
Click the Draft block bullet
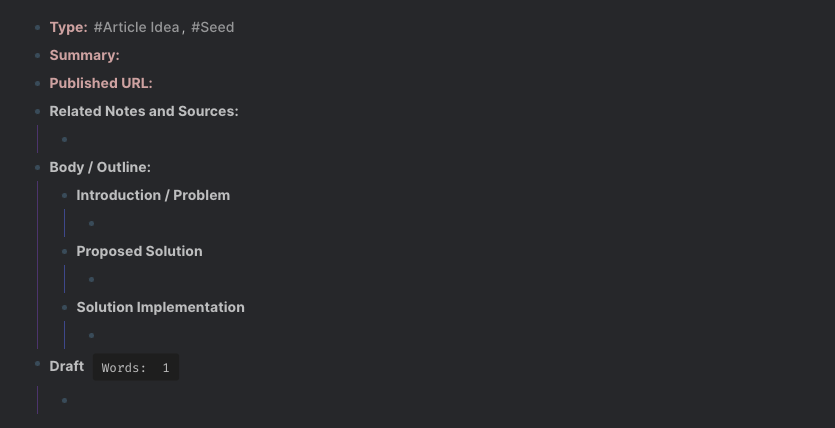(38, 364)
